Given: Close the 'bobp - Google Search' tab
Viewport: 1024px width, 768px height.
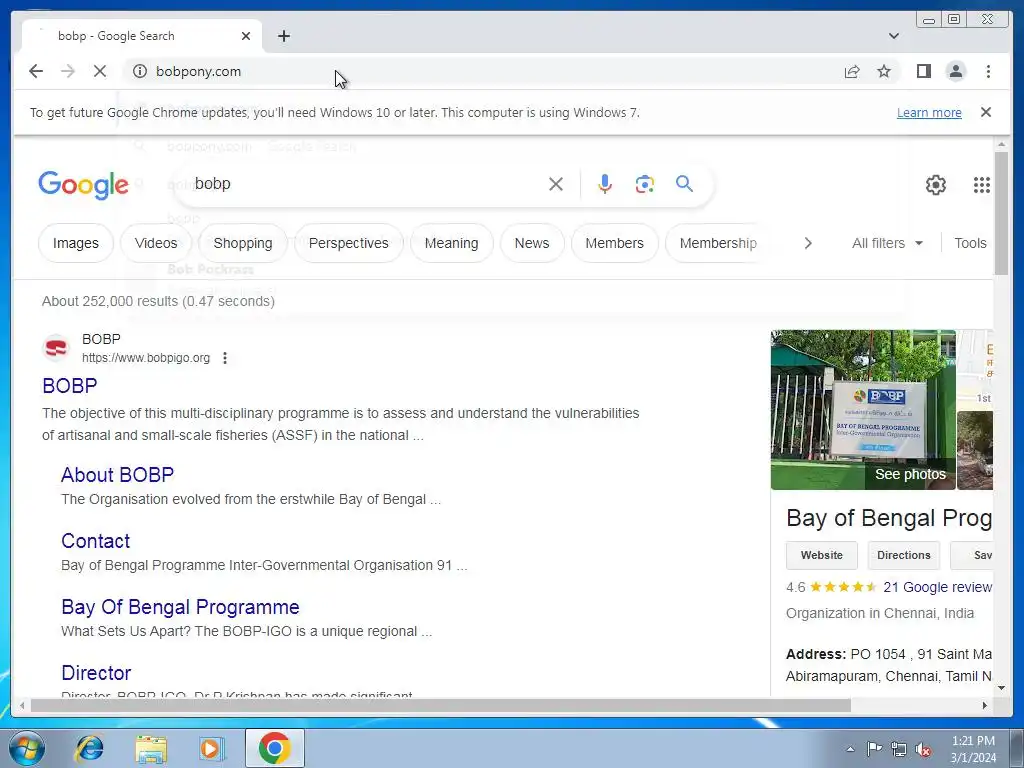Looking at the screenshot, I should [246, 36].
